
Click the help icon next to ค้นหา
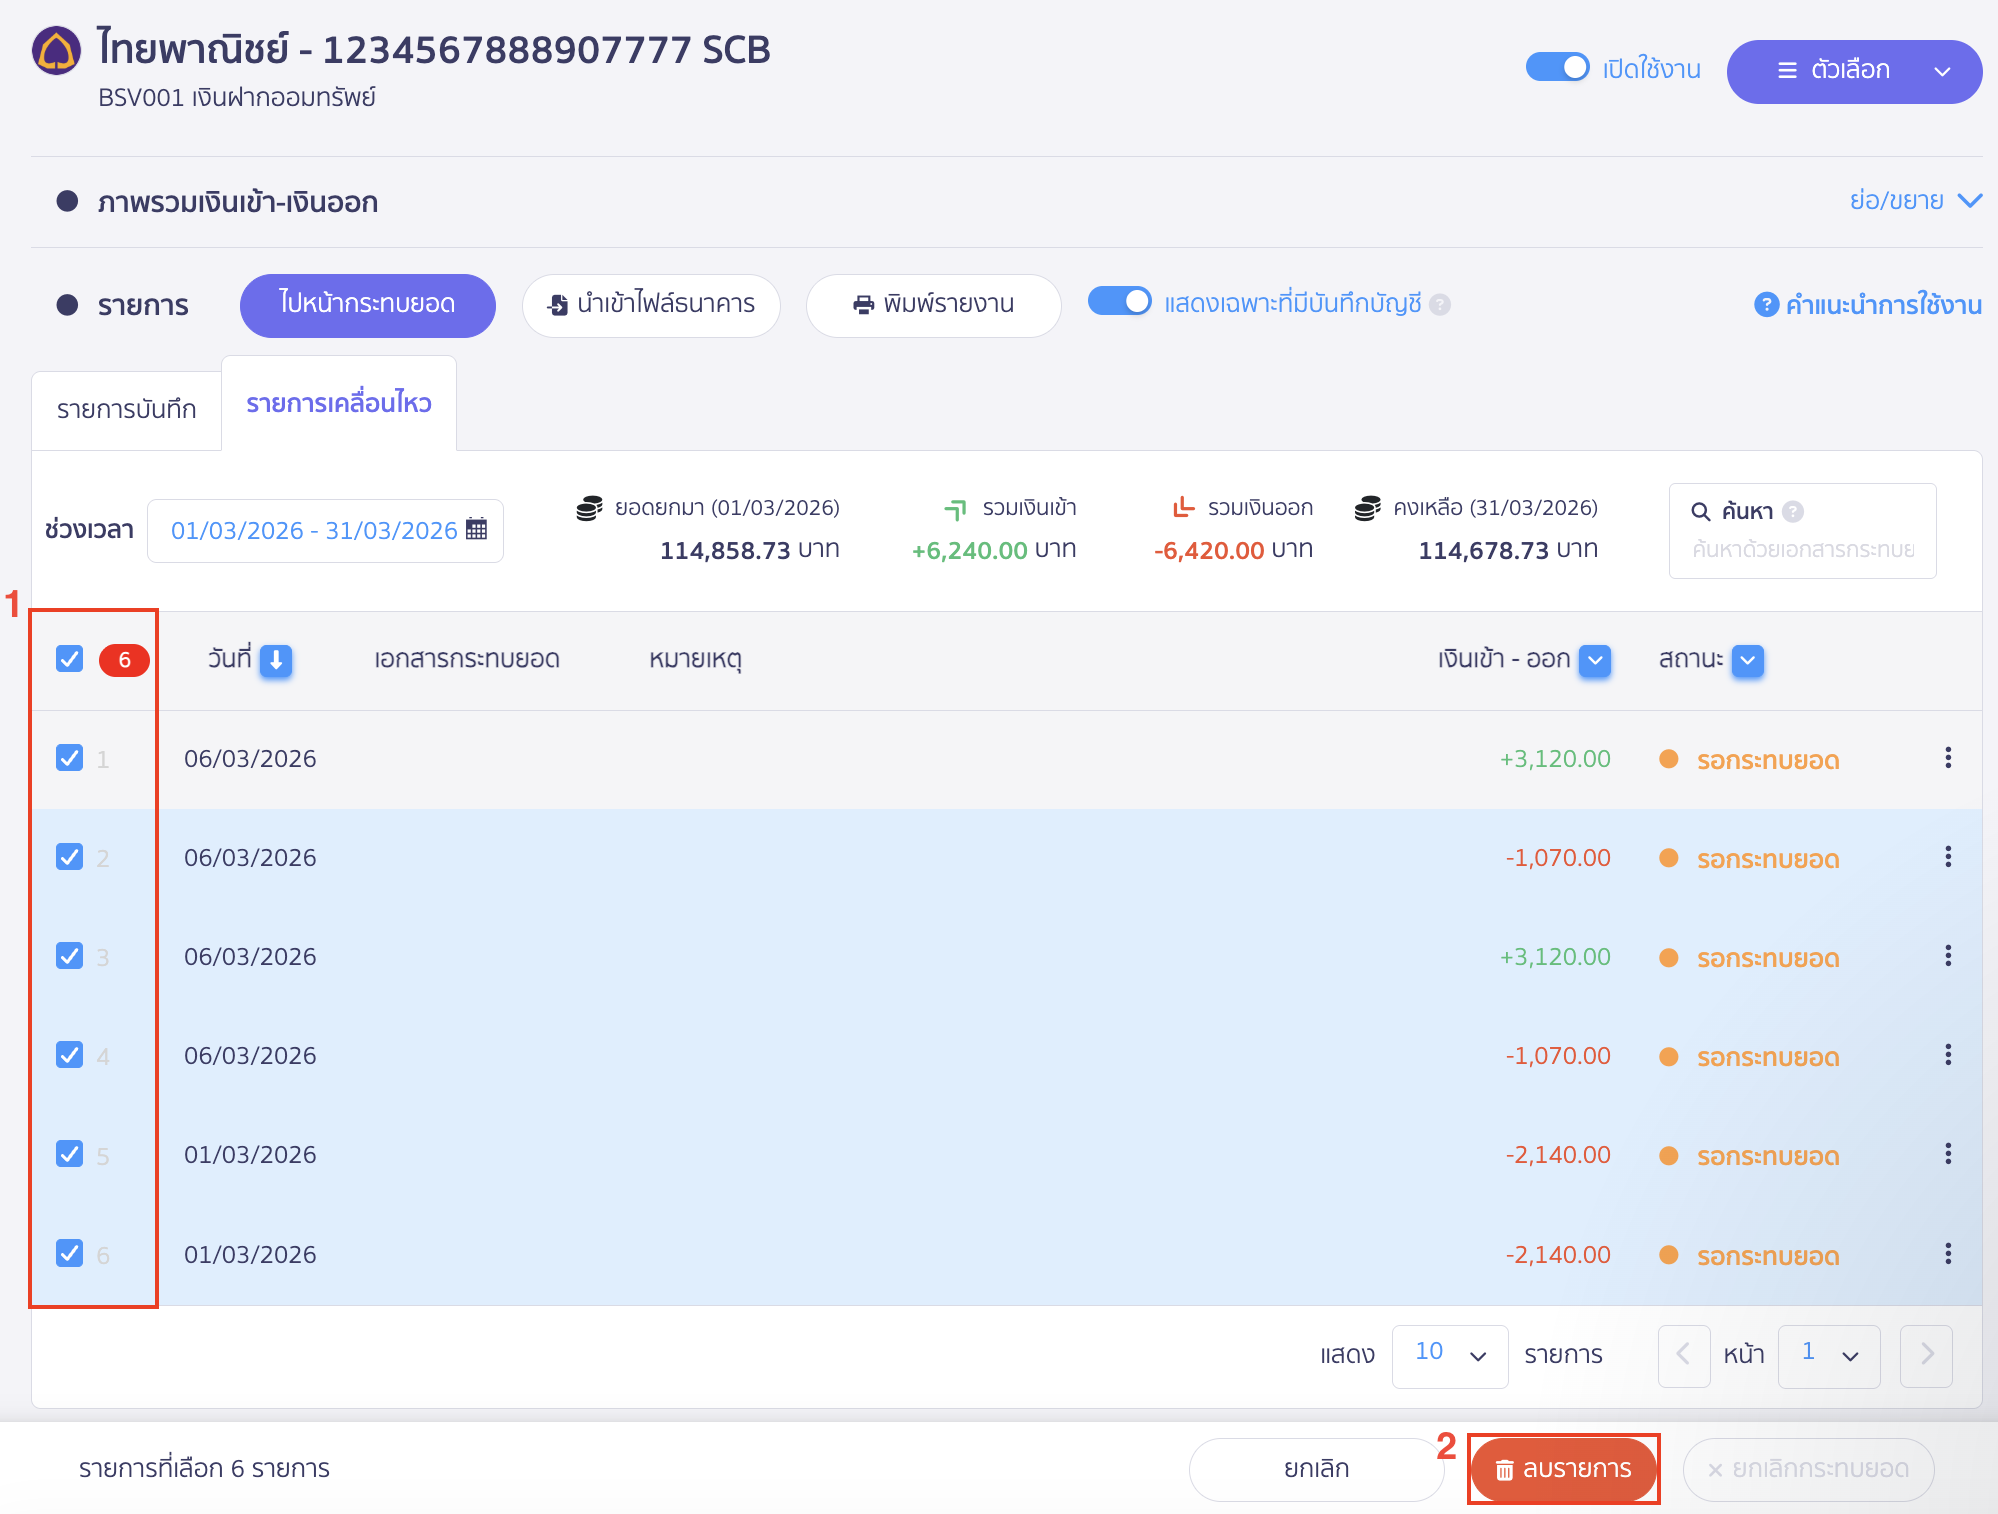tap(1793, 512)
